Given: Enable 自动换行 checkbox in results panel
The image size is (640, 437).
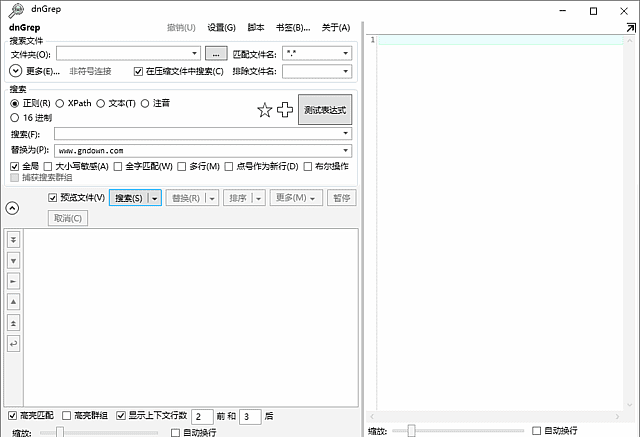Looking at the screenshot, I should click(x=176, y=433).
